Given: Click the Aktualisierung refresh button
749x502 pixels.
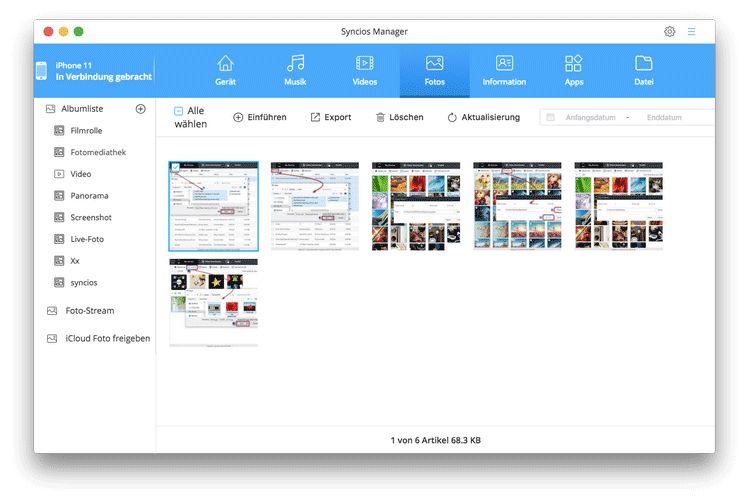Looking at the screenshot, I should click(x=483, y=117).
